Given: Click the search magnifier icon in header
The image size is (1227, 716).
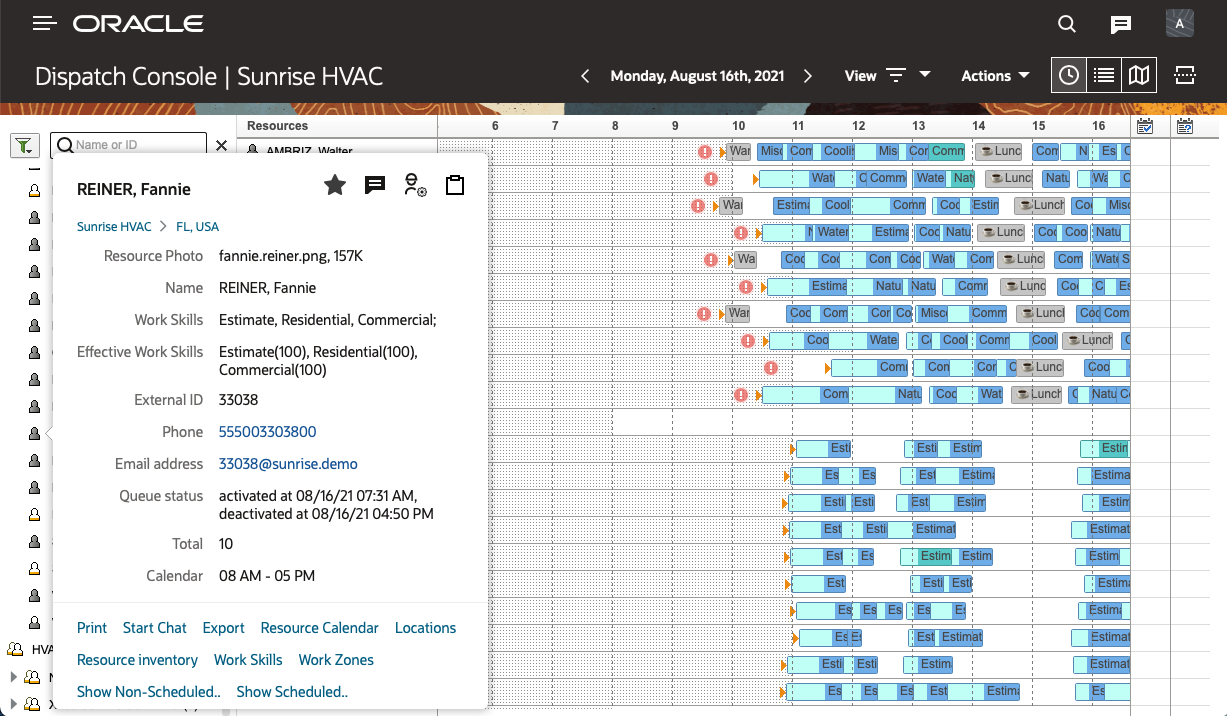Looking at the screenshot, I should [1067, 25].
